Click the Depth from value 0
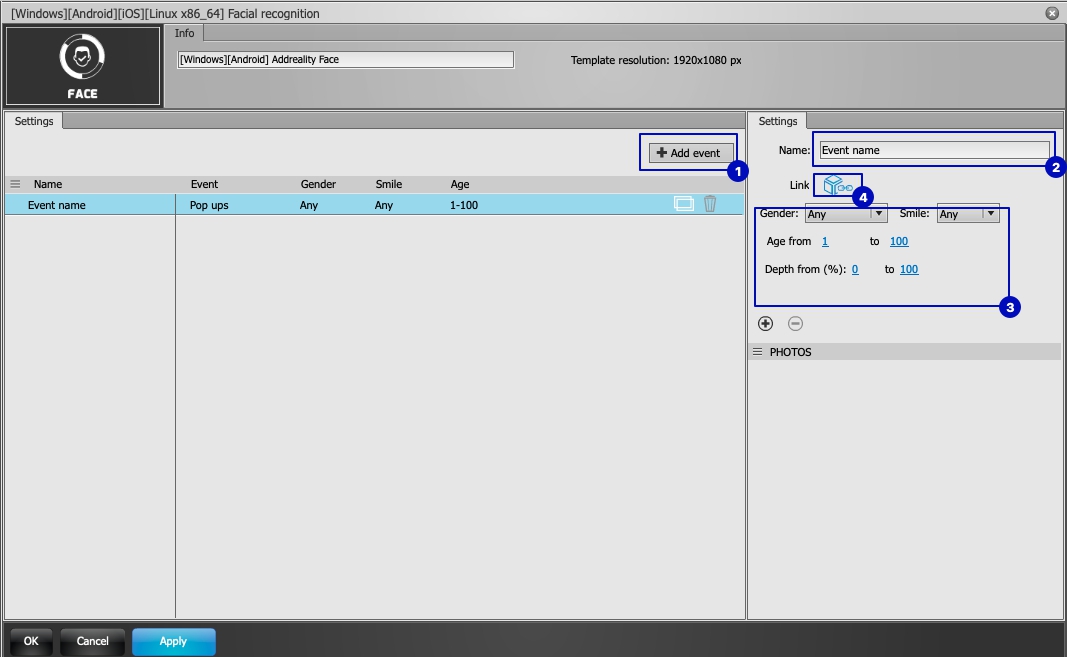1067x657 pixels. point(855,270)
